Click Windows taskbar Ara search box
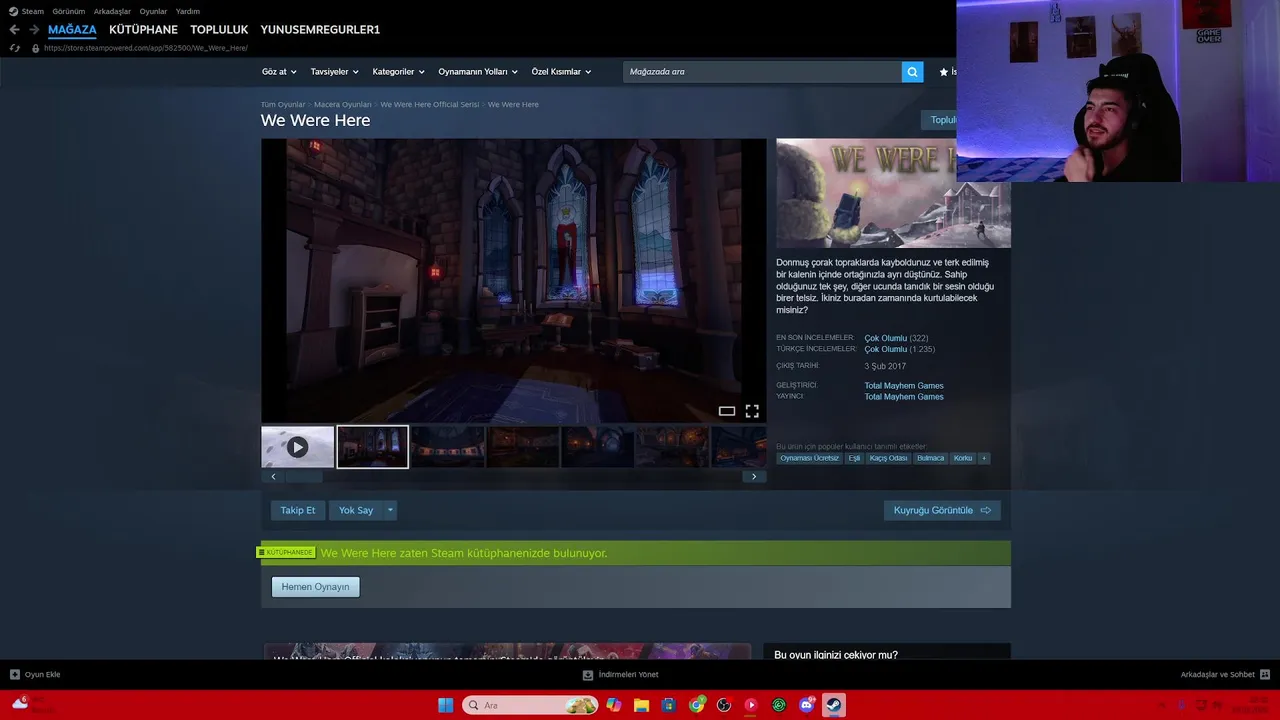The height and width of the screenshot is (720, 1280). [530, 705]
